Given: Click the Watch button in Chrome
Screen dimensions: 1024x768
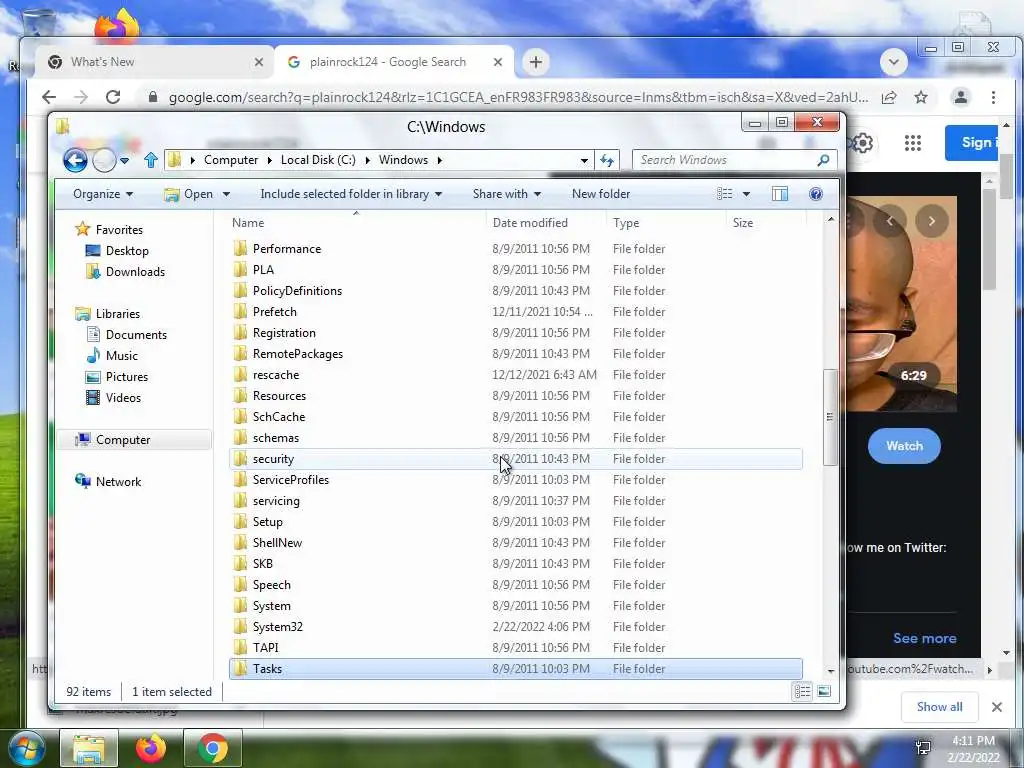Looking at the screenshot, I should click(x=904, y=446).
